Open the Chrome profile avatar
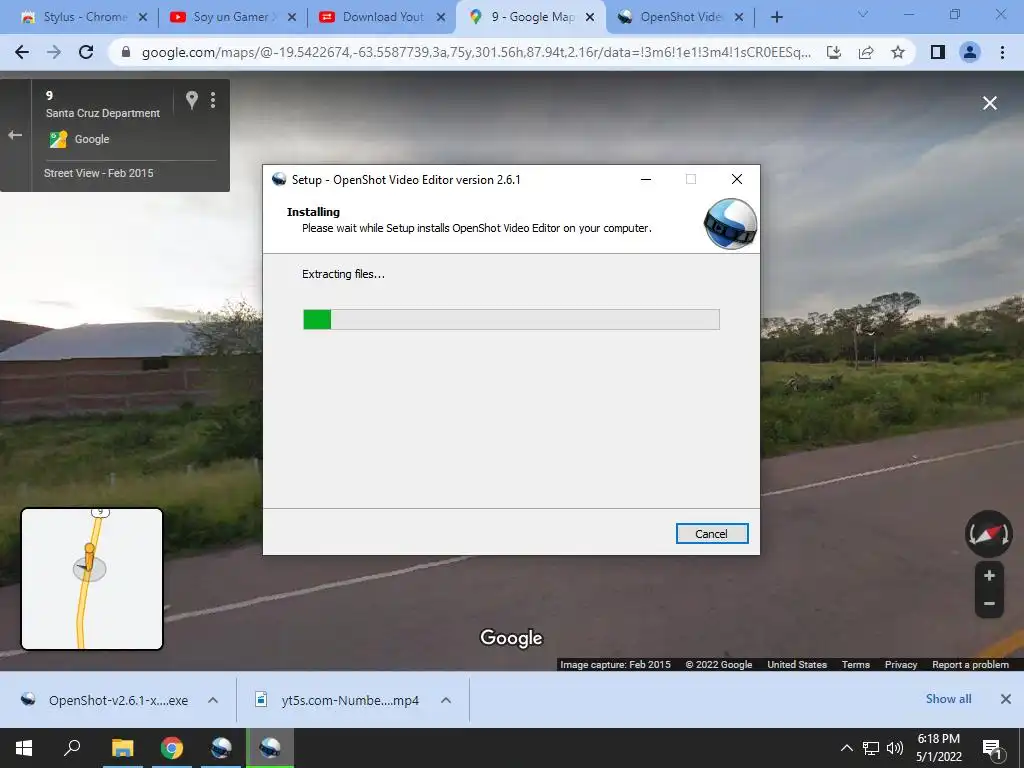Screen dimensions: 1024x768 tap(970, 52)
